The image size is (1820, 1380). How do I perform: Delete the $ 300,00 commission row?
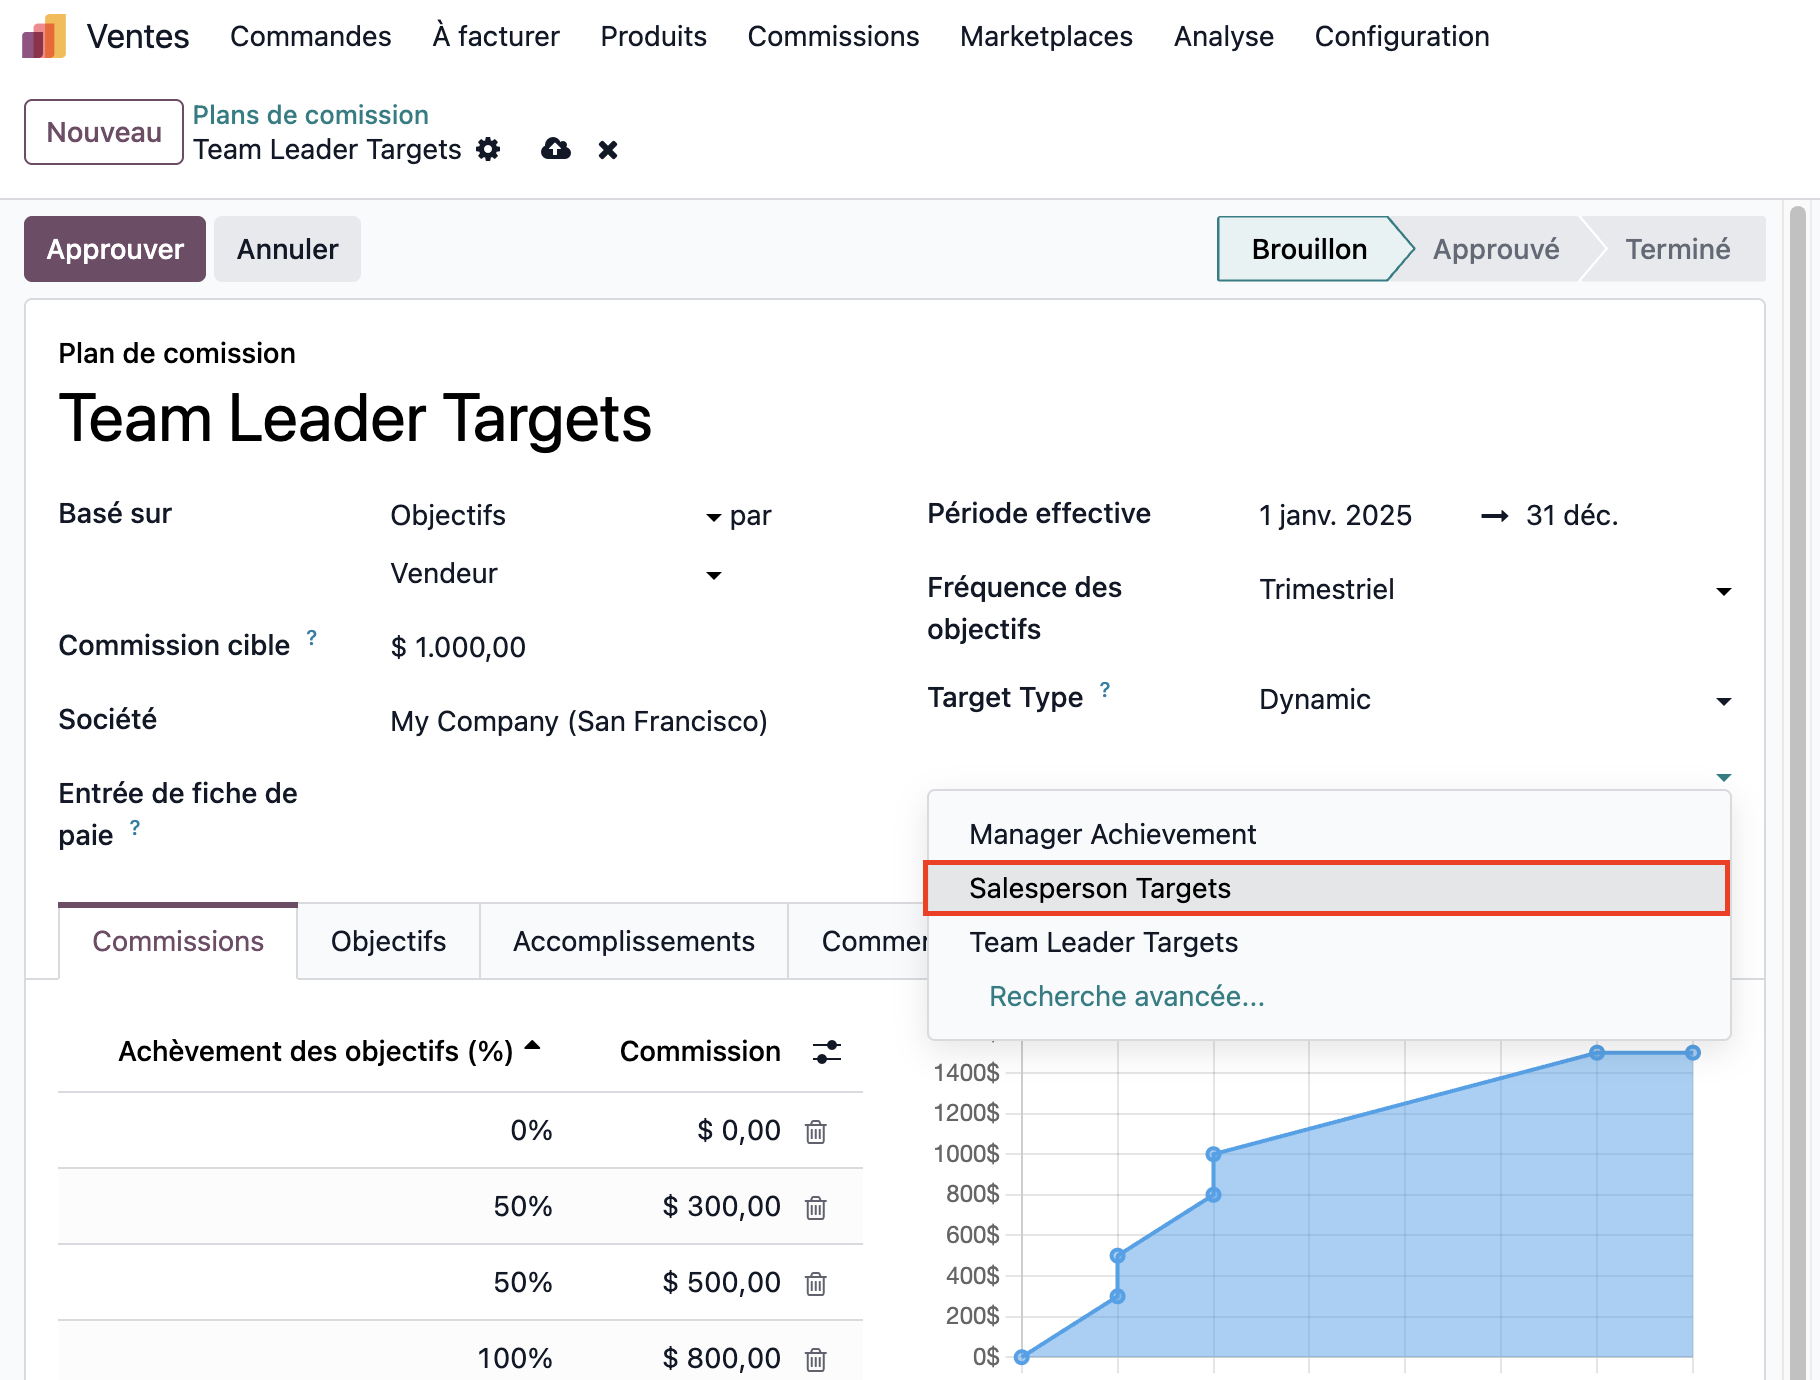coord(816,1208)
